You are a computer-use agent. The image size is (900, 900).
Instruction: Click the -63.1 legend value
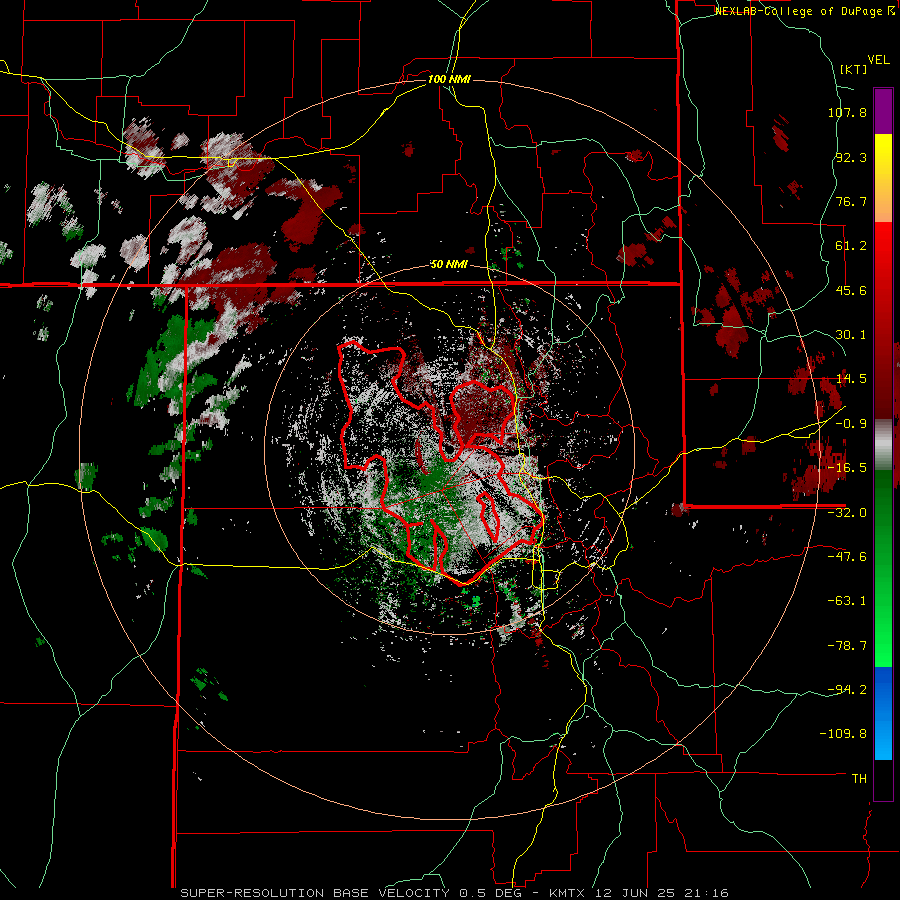click(847, 601)
